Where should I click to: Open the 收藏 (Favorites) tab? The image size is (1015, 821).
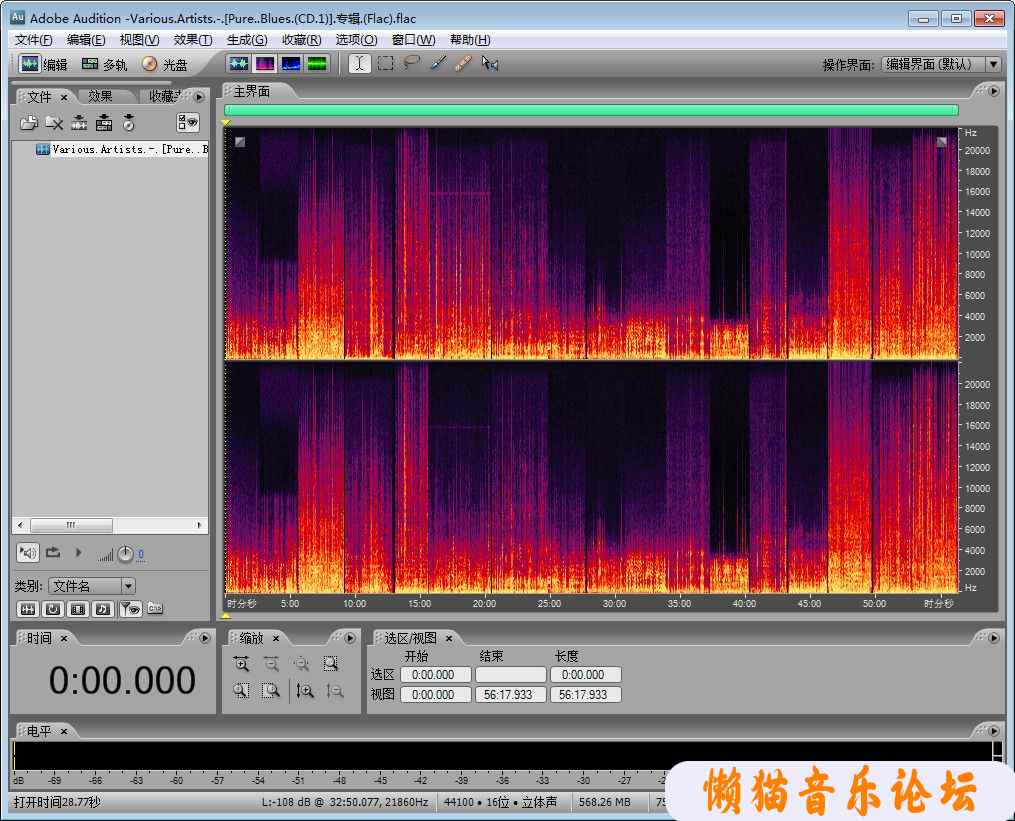point(164,96)
